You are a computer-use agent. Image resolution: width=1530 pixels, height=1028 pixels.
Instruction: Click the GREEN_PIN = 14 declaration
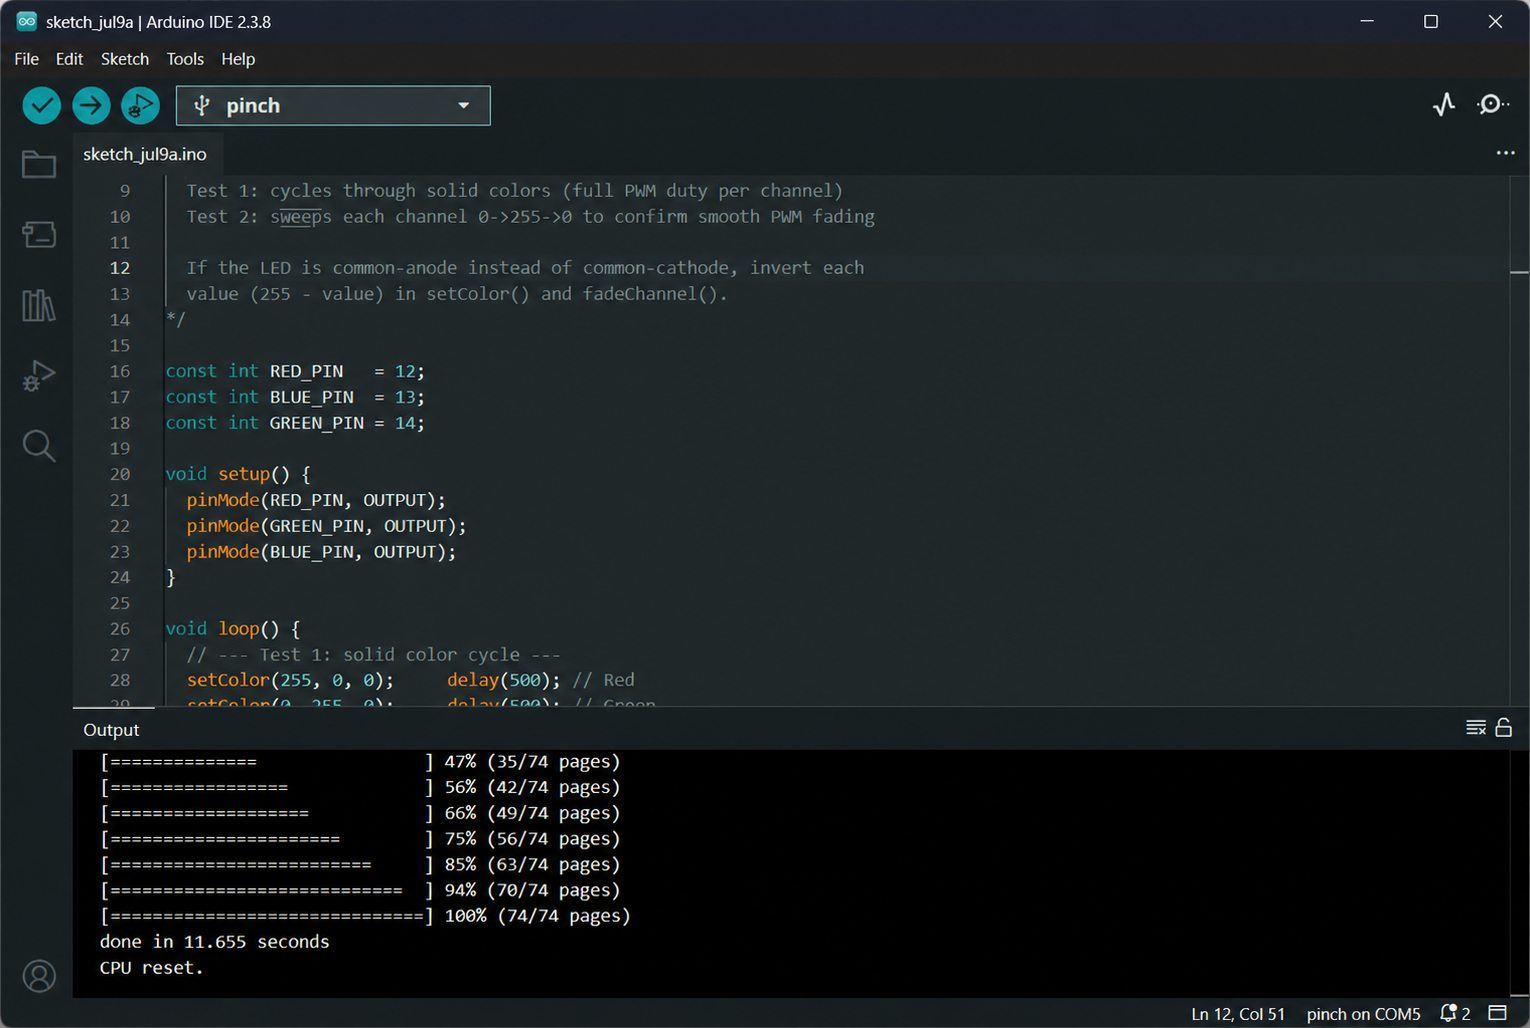pyautogui.click(x=295, y=423)
